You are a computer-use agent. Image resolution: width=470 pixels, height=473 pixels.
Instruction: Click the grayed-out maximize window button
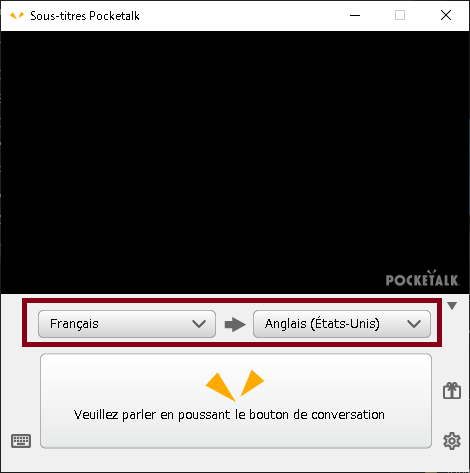point(400,15)
